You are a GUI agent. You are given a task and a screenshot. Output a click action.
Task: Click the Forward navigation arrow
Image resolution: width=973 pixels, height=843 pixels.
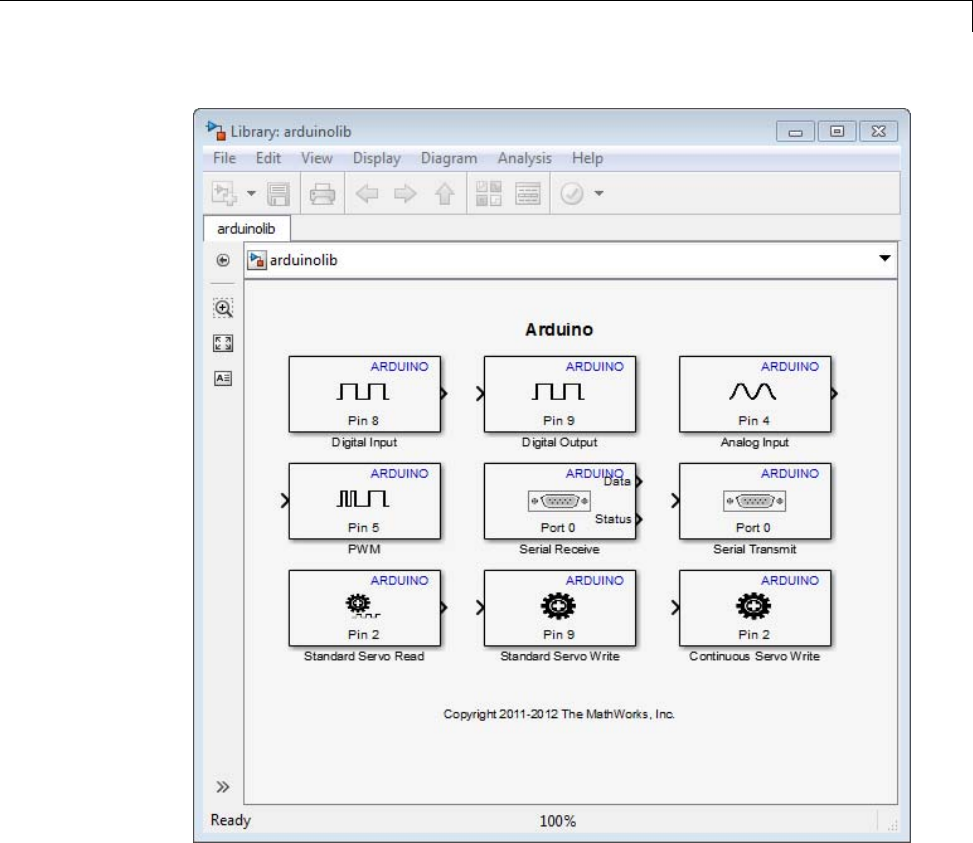[405, 194]
